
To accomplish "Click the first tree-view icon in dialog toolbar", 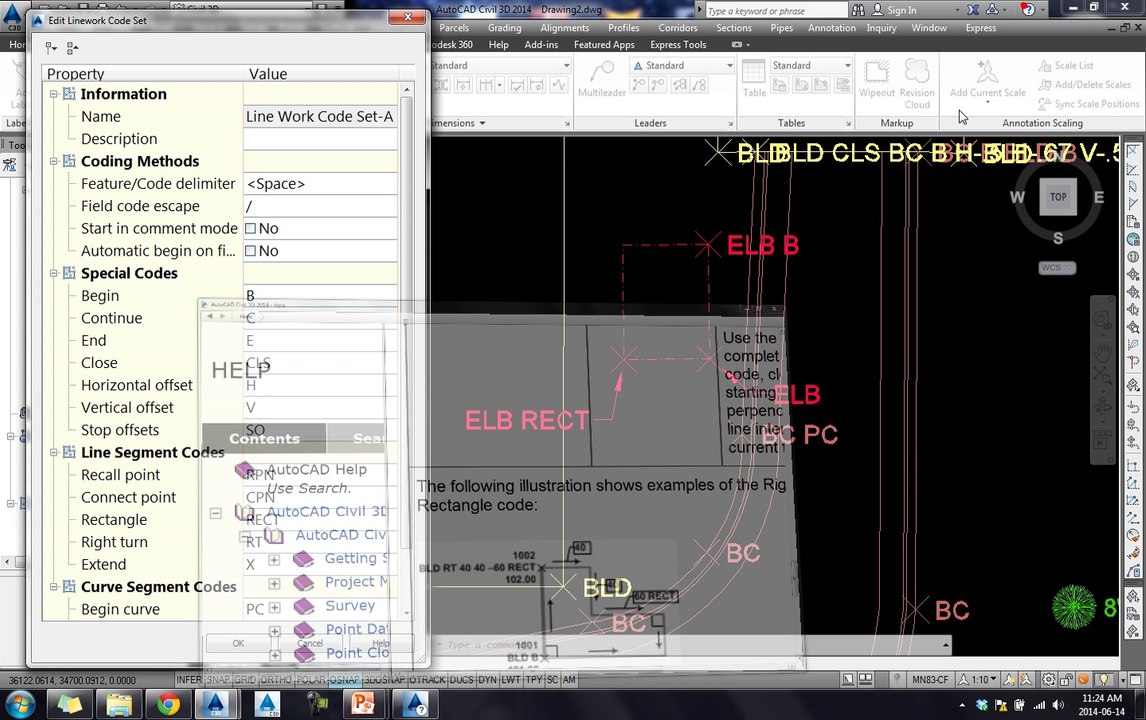I will click(50, 48).
